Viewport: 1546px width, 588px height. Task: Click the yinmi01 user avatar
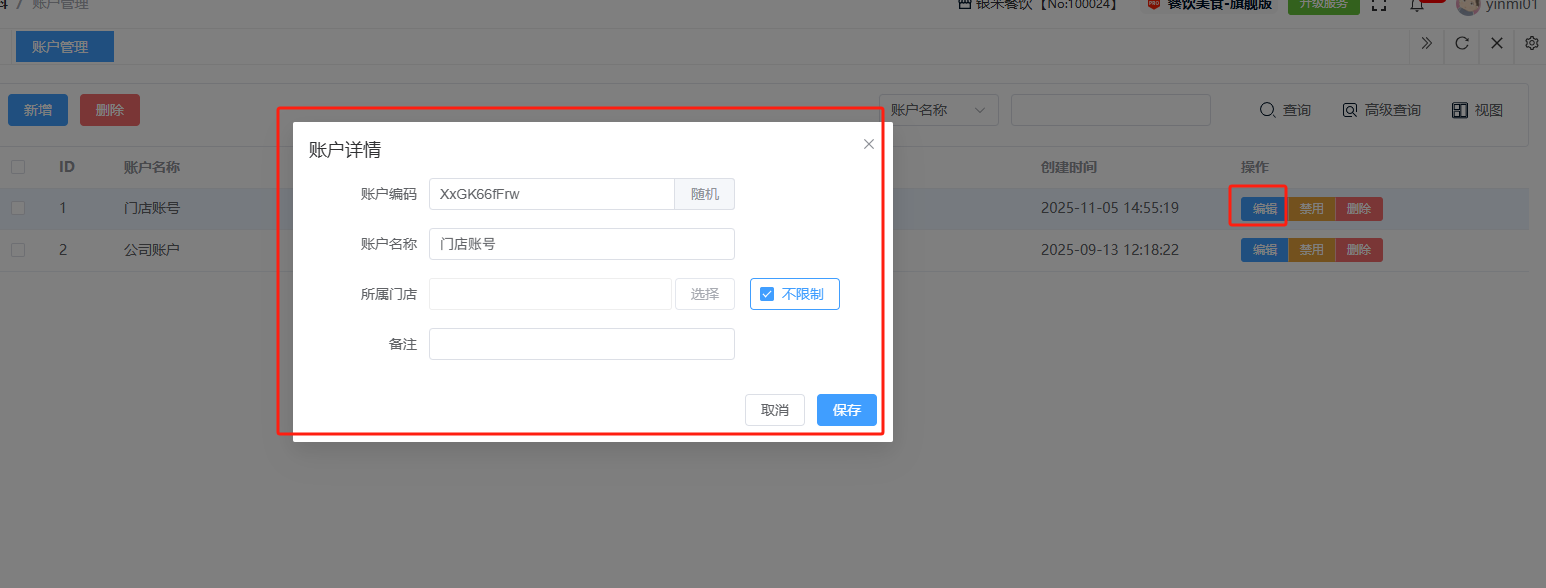(x=1467, y=5)
